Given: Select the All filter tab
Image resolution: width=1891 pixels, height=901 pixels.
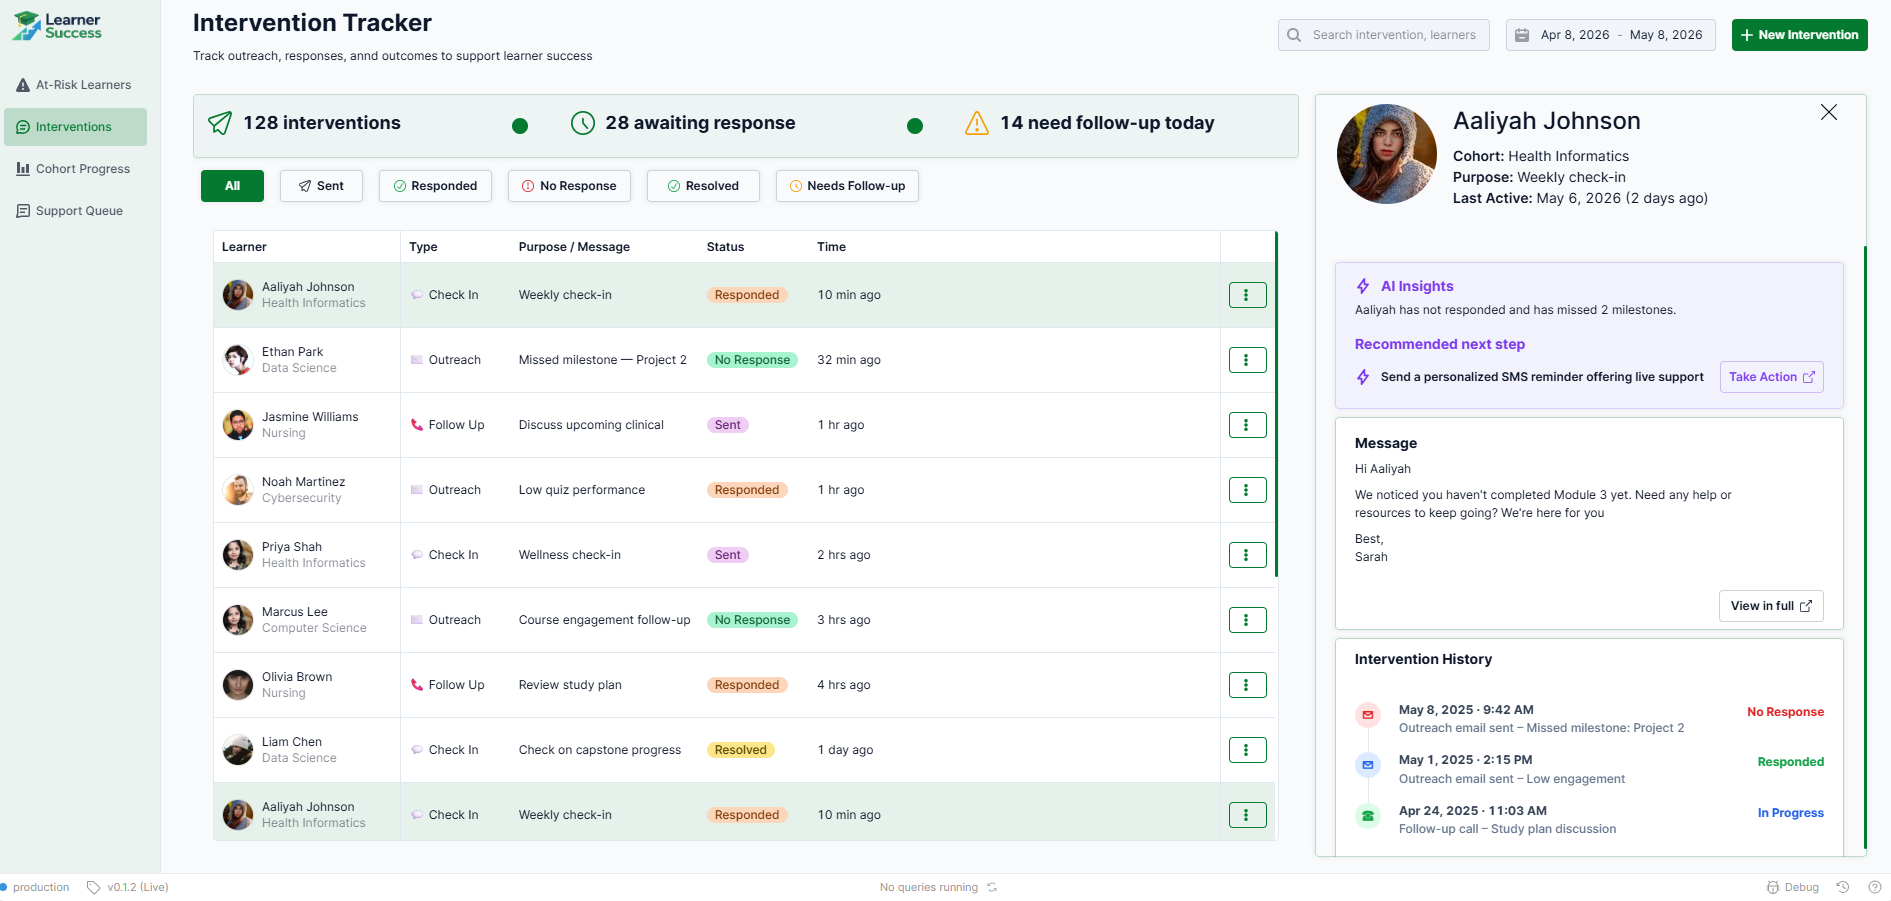Looking at the screenshot, I should 232,186.
